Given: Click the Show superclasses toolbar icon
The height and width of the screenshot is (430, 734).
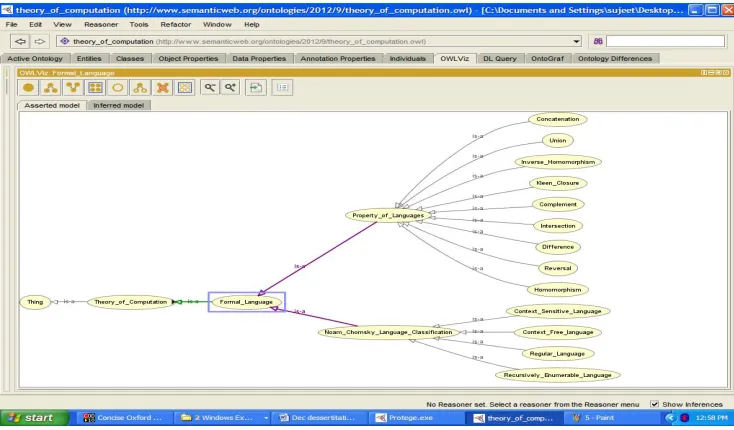Looking at the screenshot, I should point(73,87).
